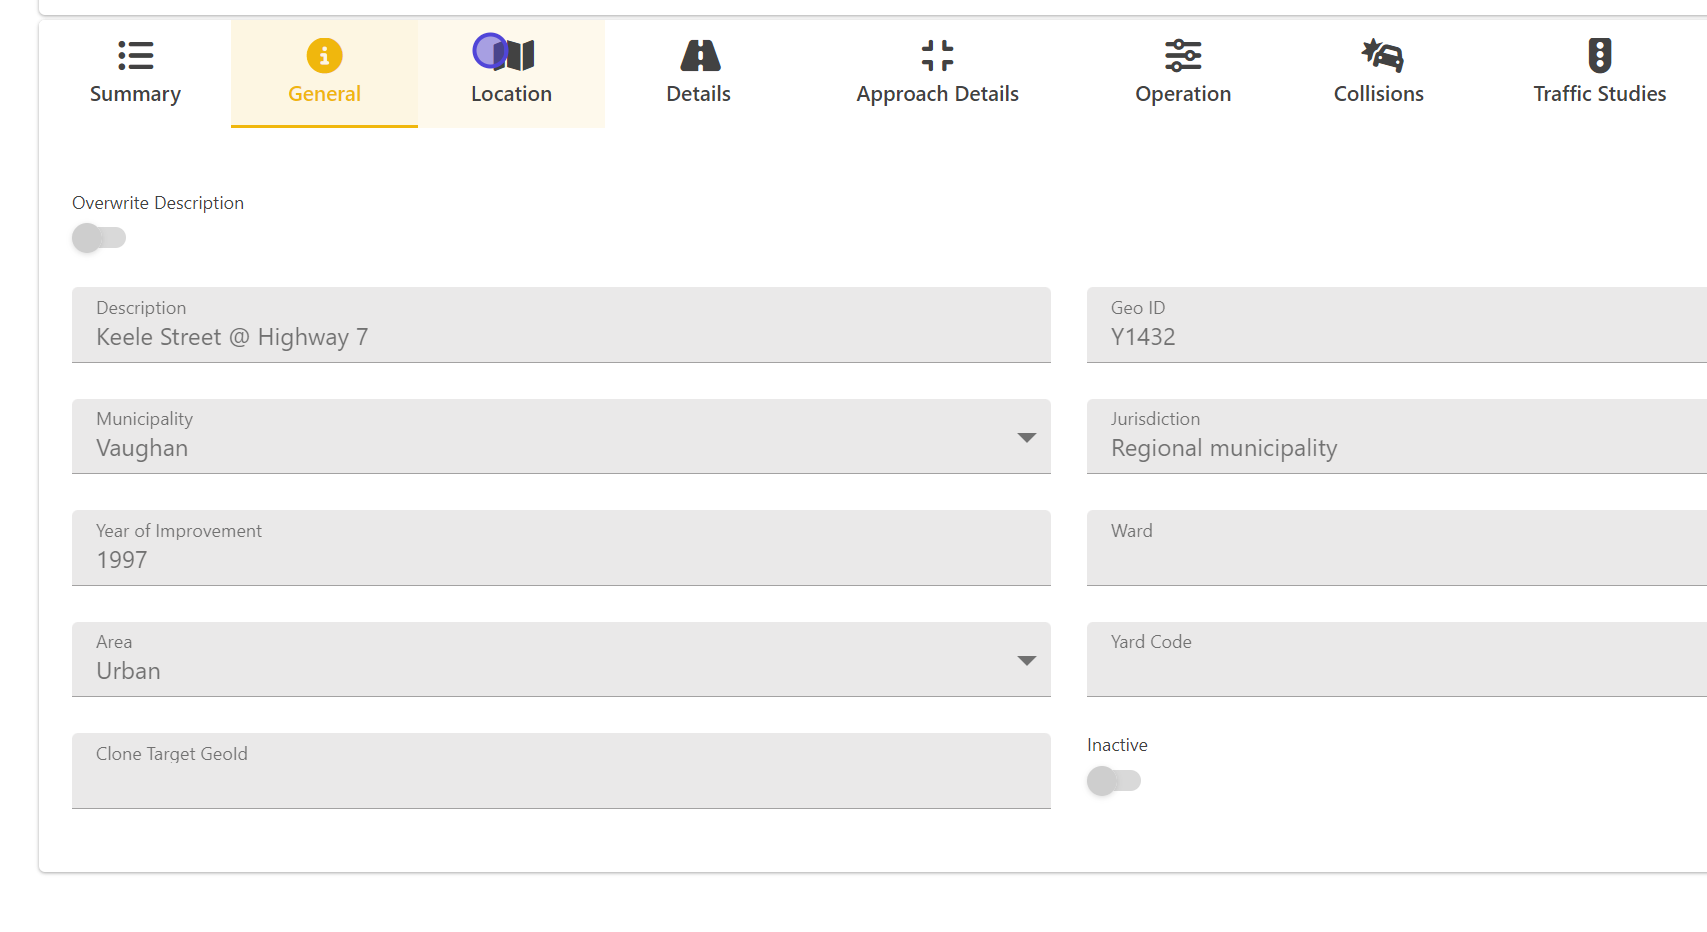1707x932 pixels.
Task: Switch to the Collisions tab label
Action: [1378, 94]
